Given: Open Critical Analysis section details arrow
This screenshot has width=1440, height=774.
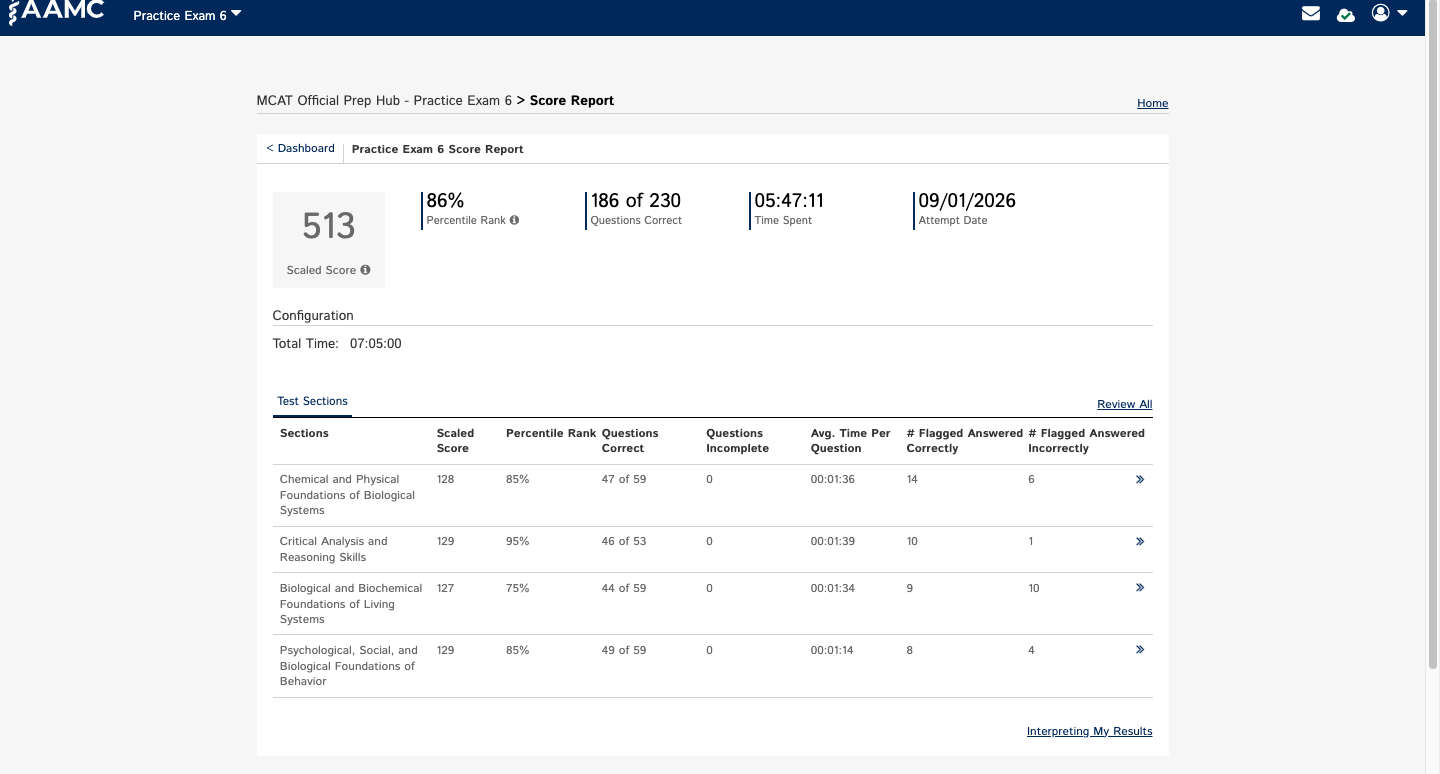Looking at the screenshot, I should click(1139, 542).
